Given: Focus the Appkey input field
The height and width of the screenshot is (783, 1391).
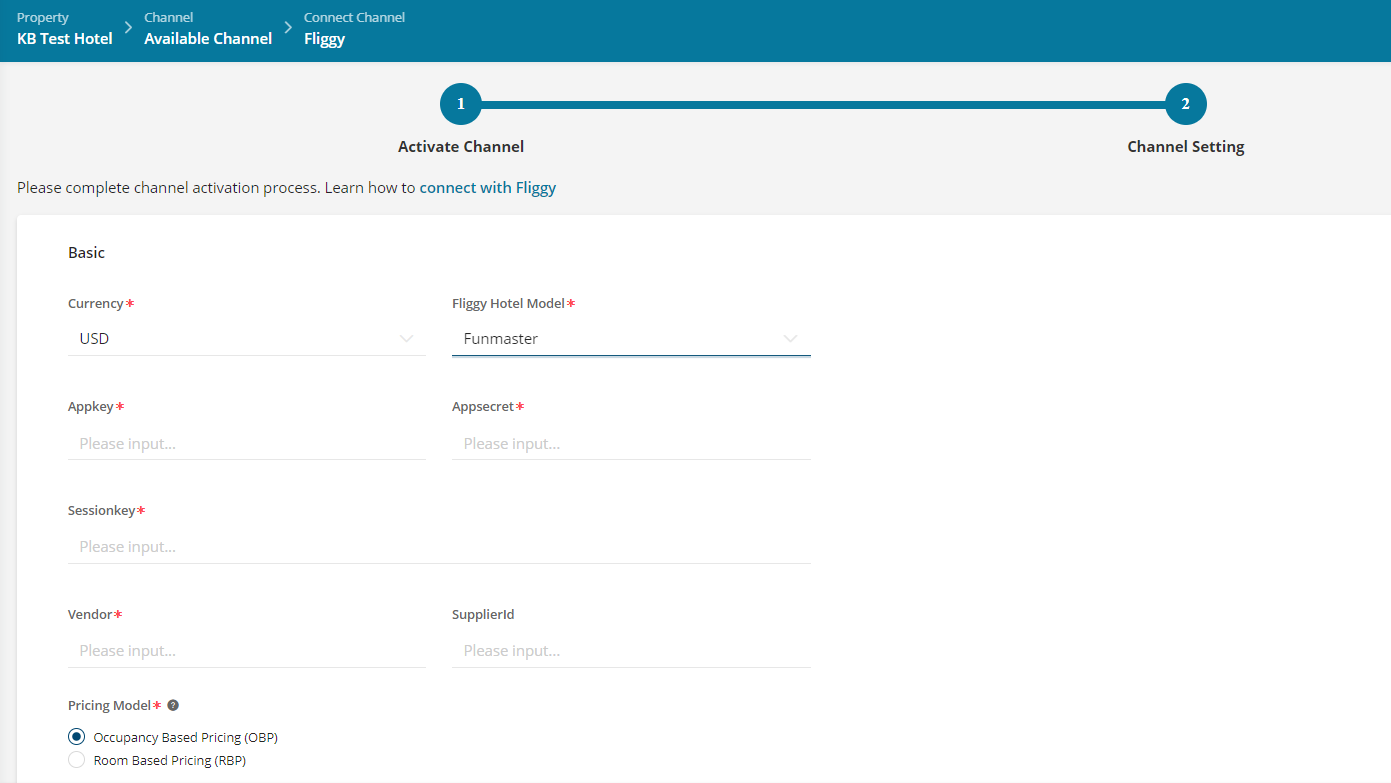Looking at the screenshot, I should pyautogui.click(x=247, y=443).
